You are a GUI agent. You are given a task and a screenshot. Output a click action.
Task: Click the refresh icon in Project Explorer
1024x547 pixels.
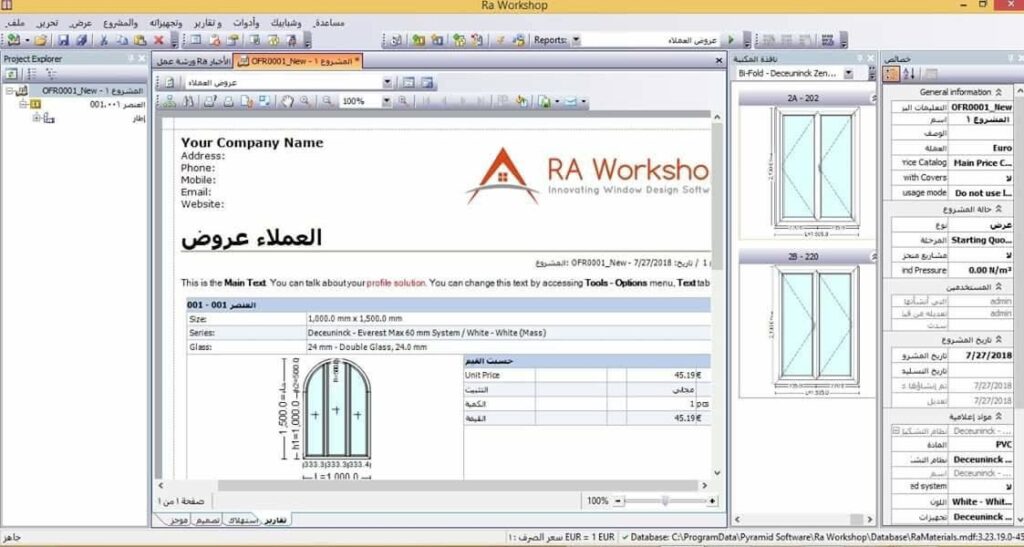[11, 74]
